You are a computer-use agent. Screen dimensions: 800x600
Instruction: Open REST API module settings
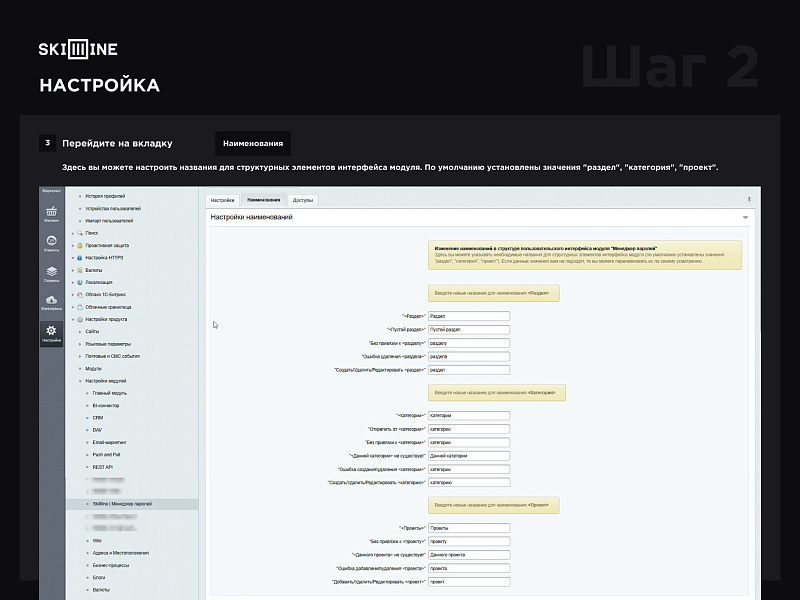[x=103, y=466]
